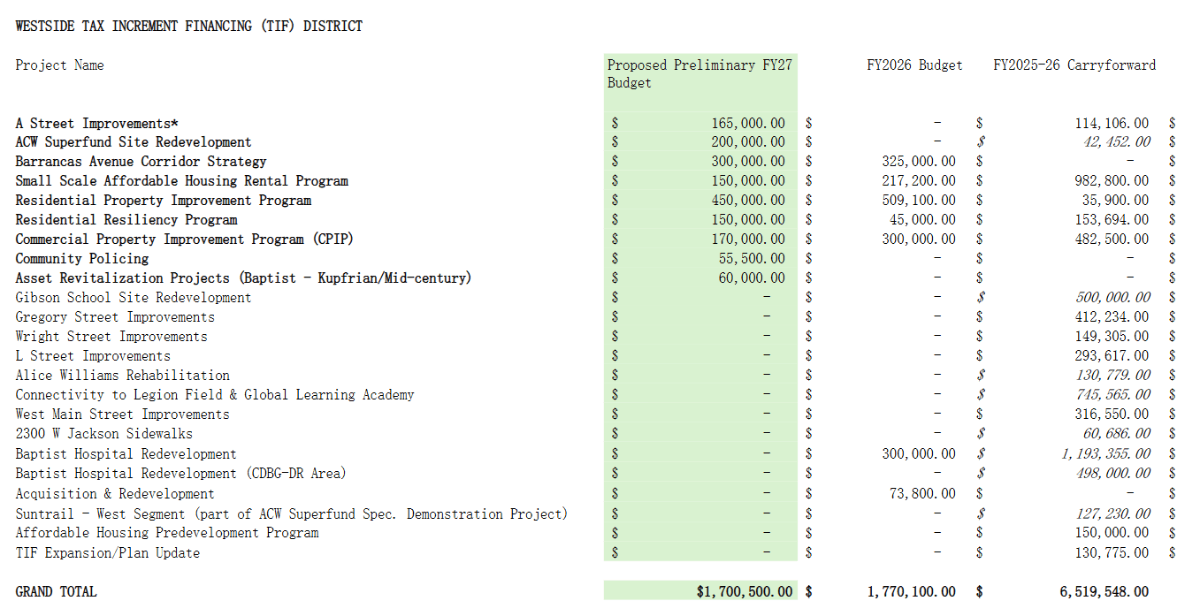Click Residential Property Improvement Program 450,000.00 cell
Image resolution: width=1200 pixels, height=616 pixels.
(x=748, y=200)
